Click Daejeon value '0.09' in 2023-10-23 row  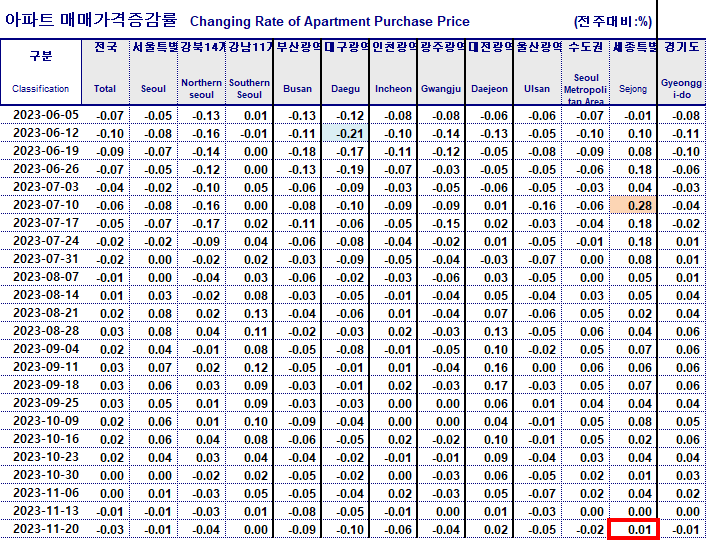[496, 458]
